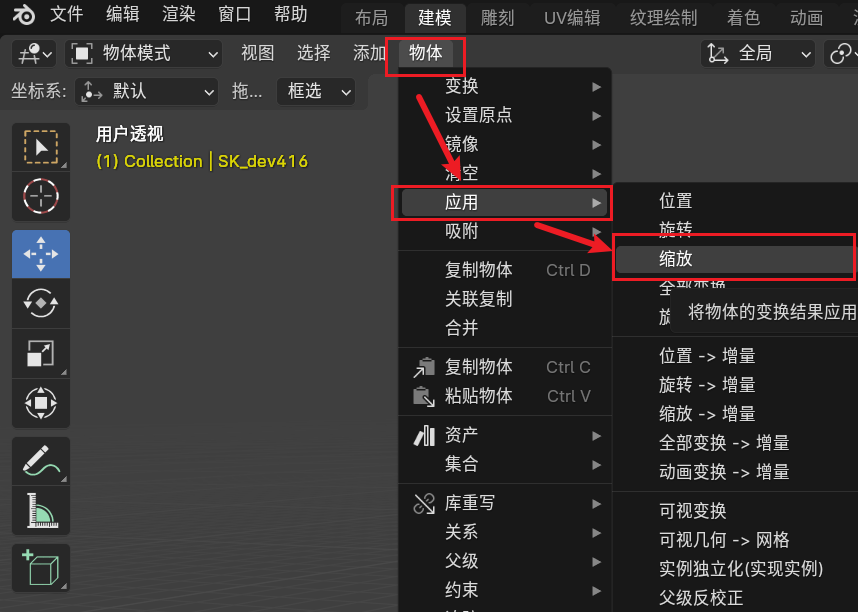This screenshot has height=612, width=858.
Task: Select the Transform tool icon
Action: click(x=41, y=402)
